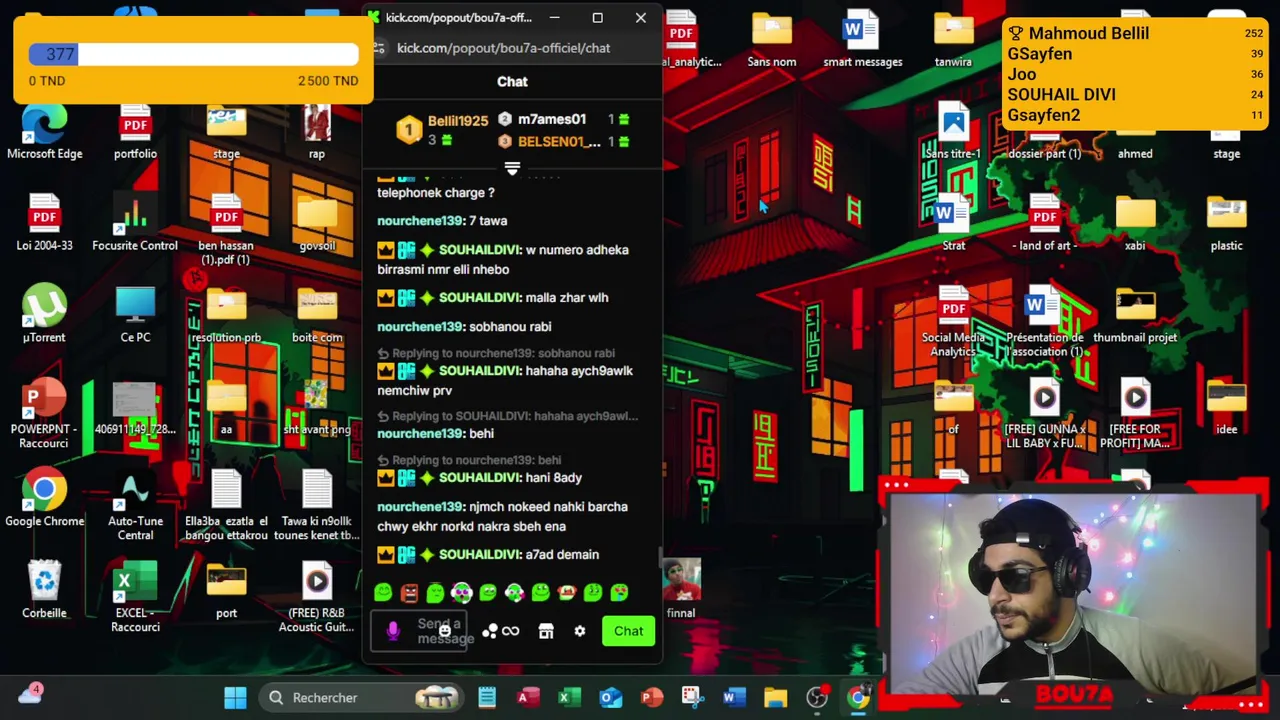Open the port folder
The image size is (1280, 720).
click(x=226, y=590)
